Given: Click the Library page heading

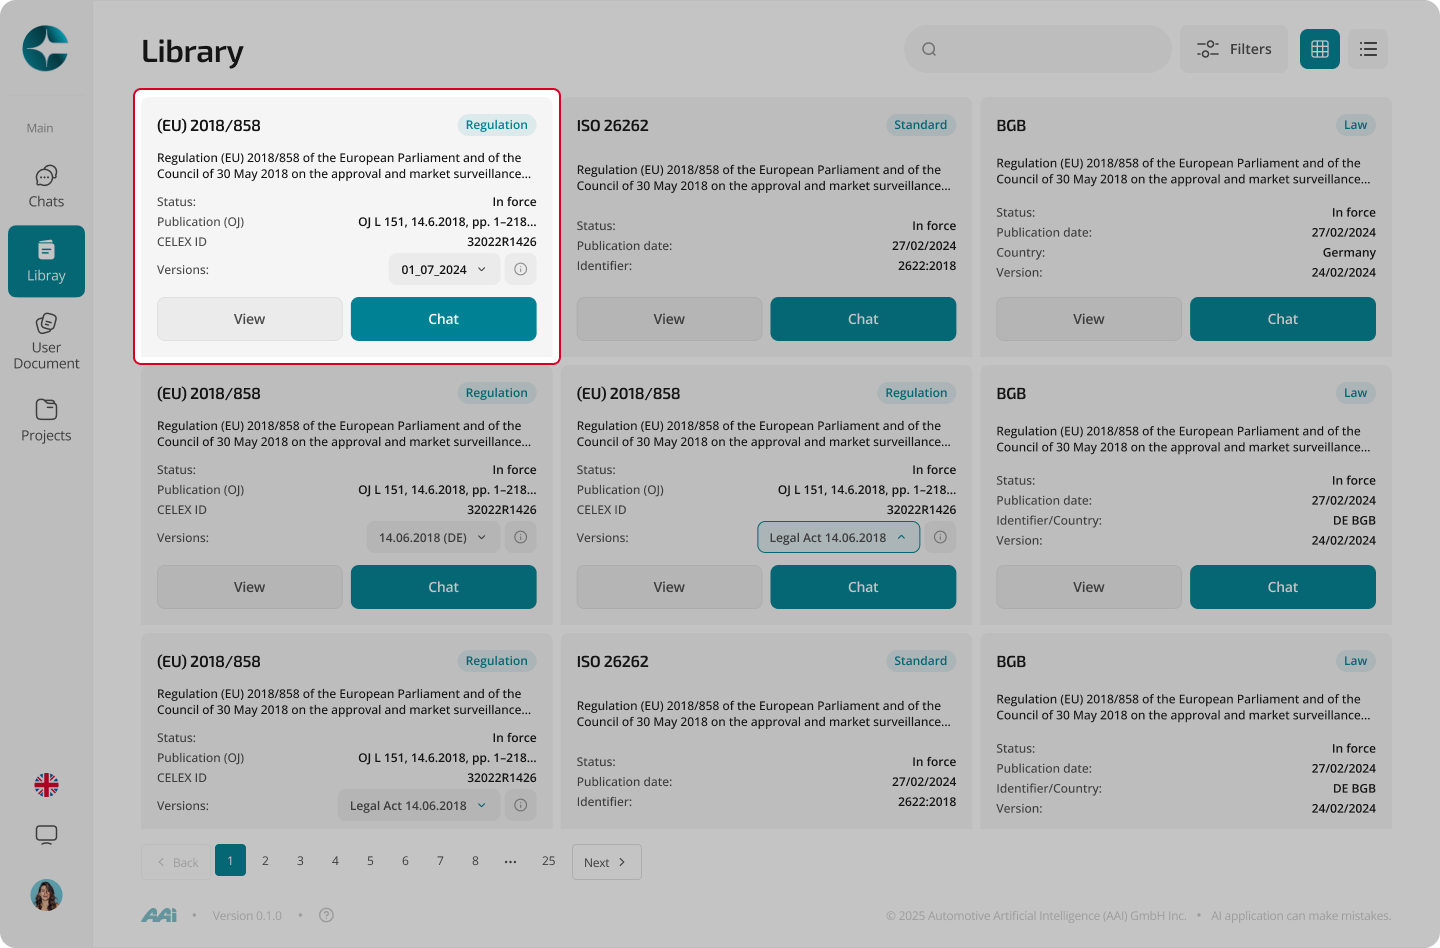Looking at the screenshot, I should click(192, 51).
